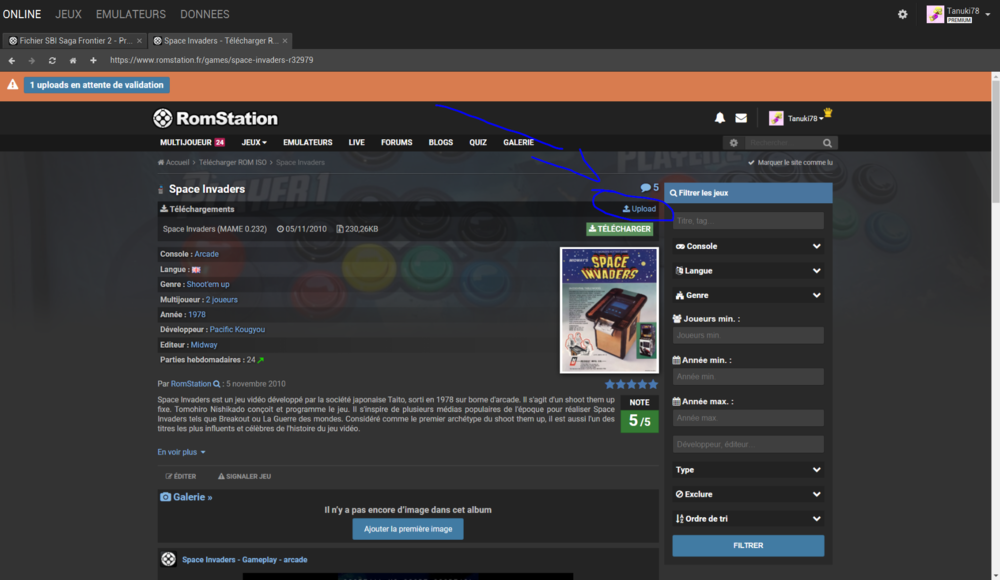Click the green TÉLÉCHARGER button
Viewport: 1000px width, 580px height.
pyautogui.click(x=619, y=229)
